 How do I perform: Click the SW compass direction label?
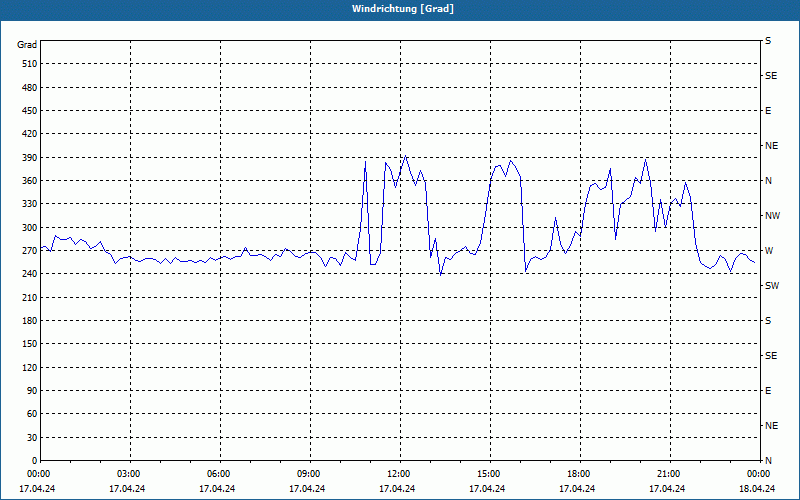point(772,286)
